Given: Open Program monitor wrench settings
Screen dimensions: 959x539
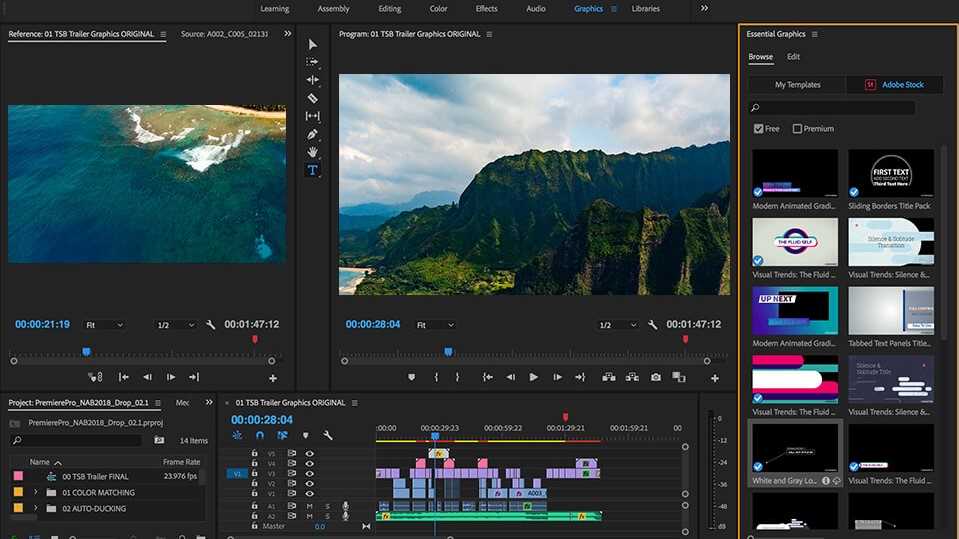Looking at the screenshot, I should coord(653,325).
